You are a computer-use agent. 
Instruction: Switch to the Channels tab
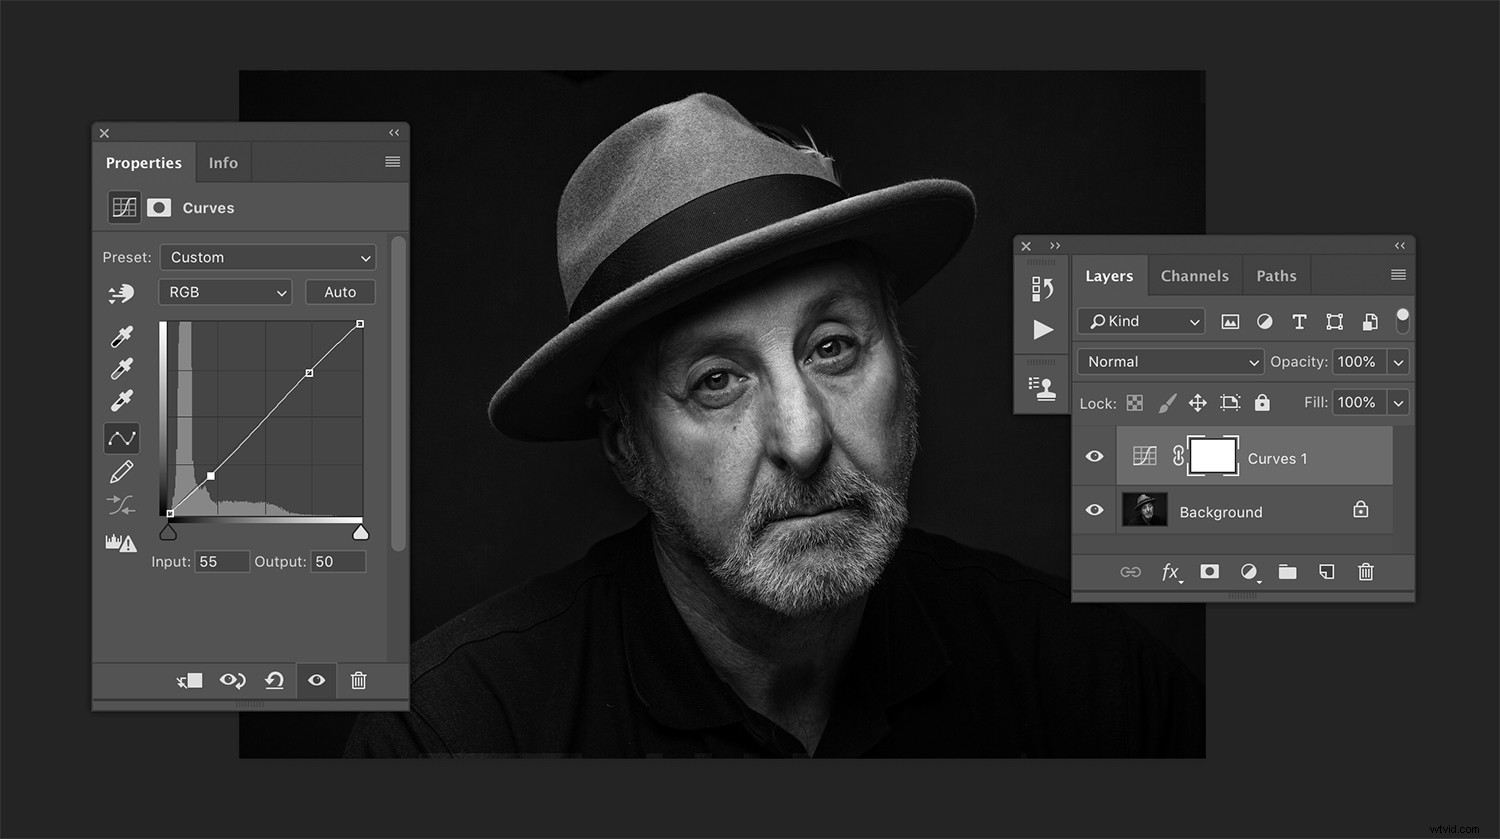point(1194,275)
